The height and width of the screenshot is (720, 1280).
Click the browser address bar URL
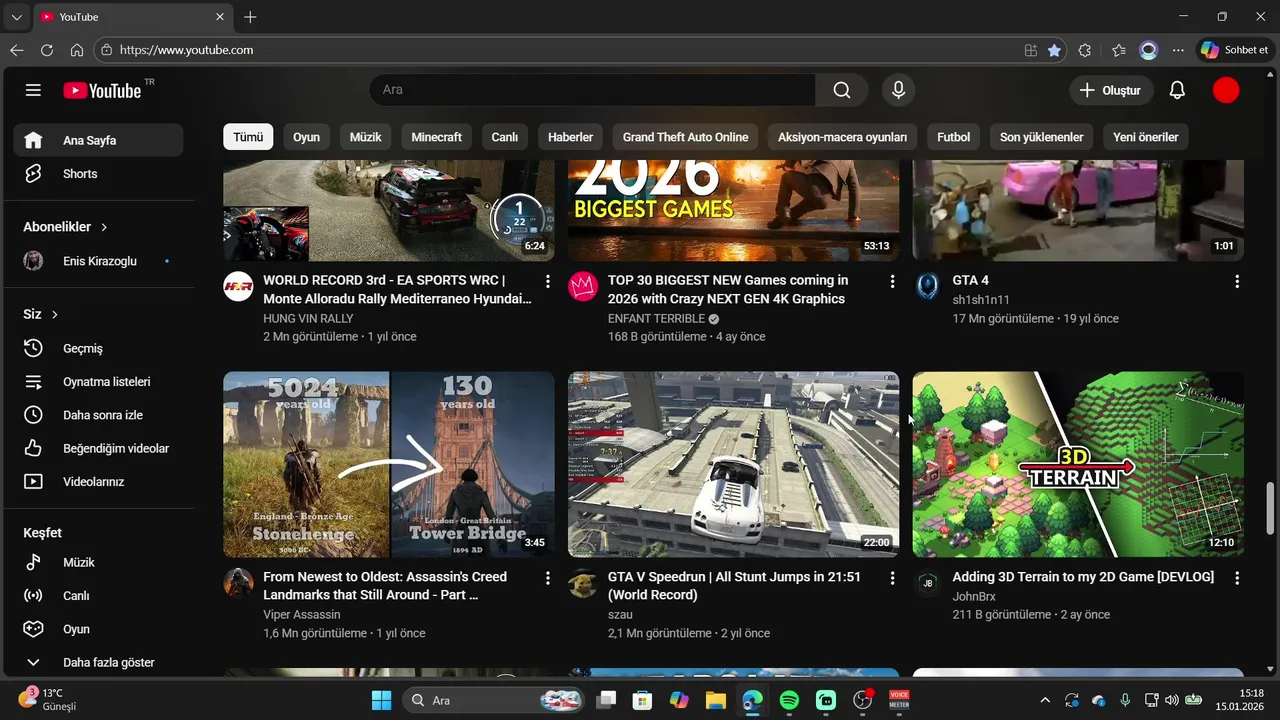pos(186,50)
